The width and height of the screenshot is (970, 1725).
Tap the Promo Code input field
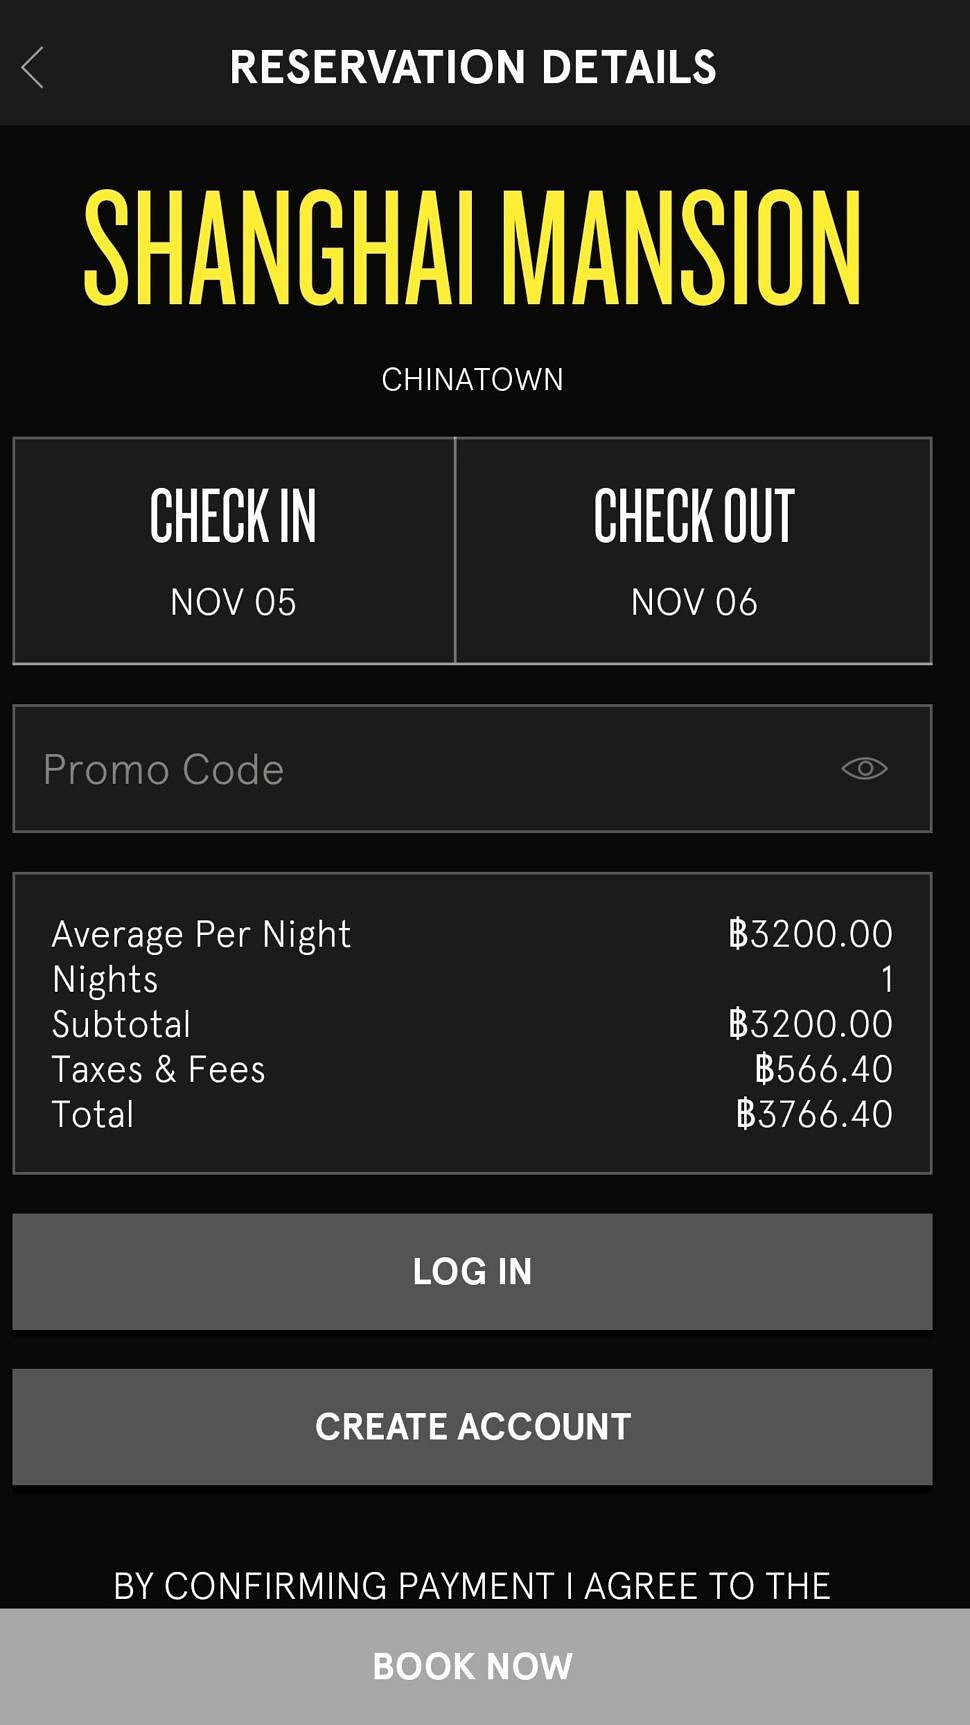point(472,768)
